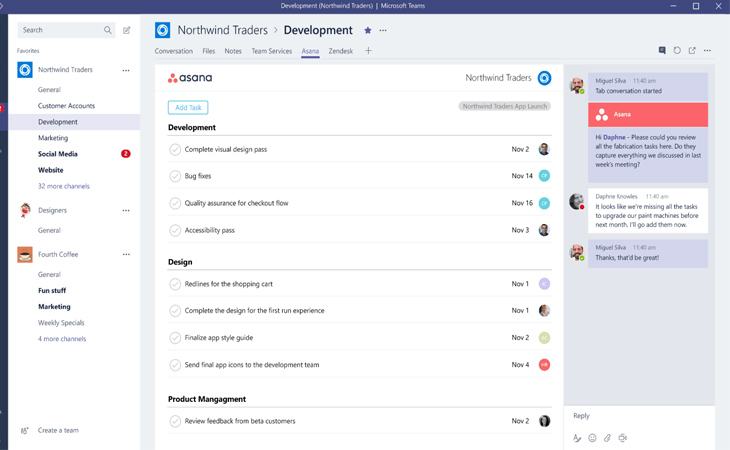Image resolution: width=730 pixels, height=450 pixels.
Task: Select the Asana tab
Action: point(310,51)
